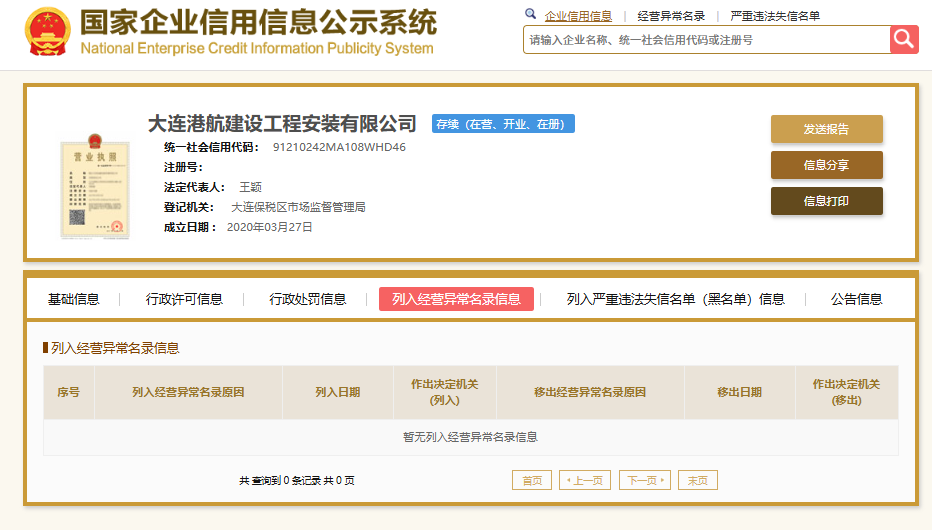Click the company name 大连港航建设工程安装有限公司
Image resolution: width=932 pixels, height=530 pixels.
coord(282,124)
